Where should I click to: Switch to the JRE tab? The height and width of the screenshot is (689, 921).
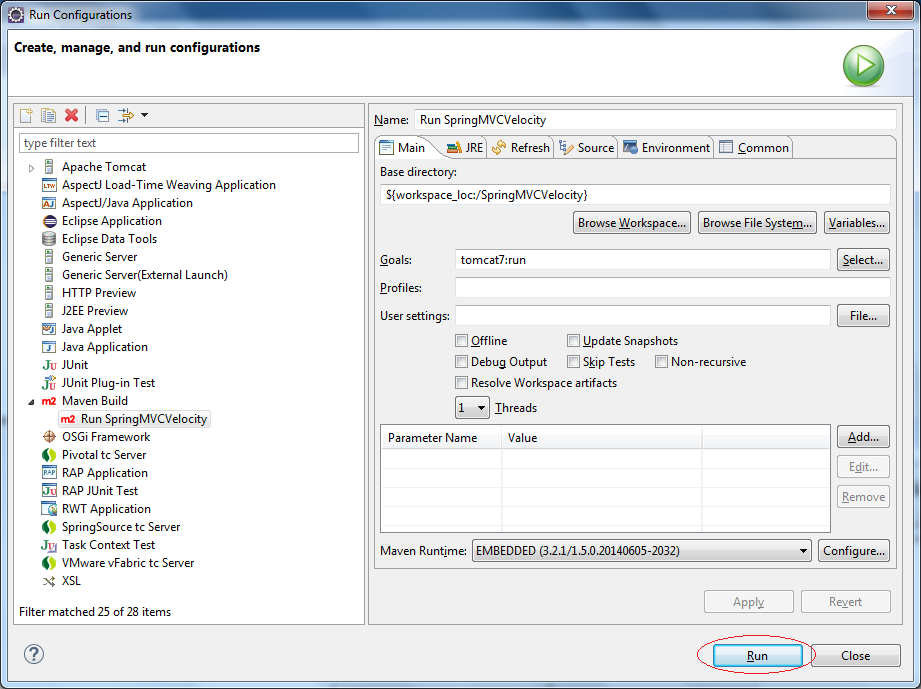[465, 147]
